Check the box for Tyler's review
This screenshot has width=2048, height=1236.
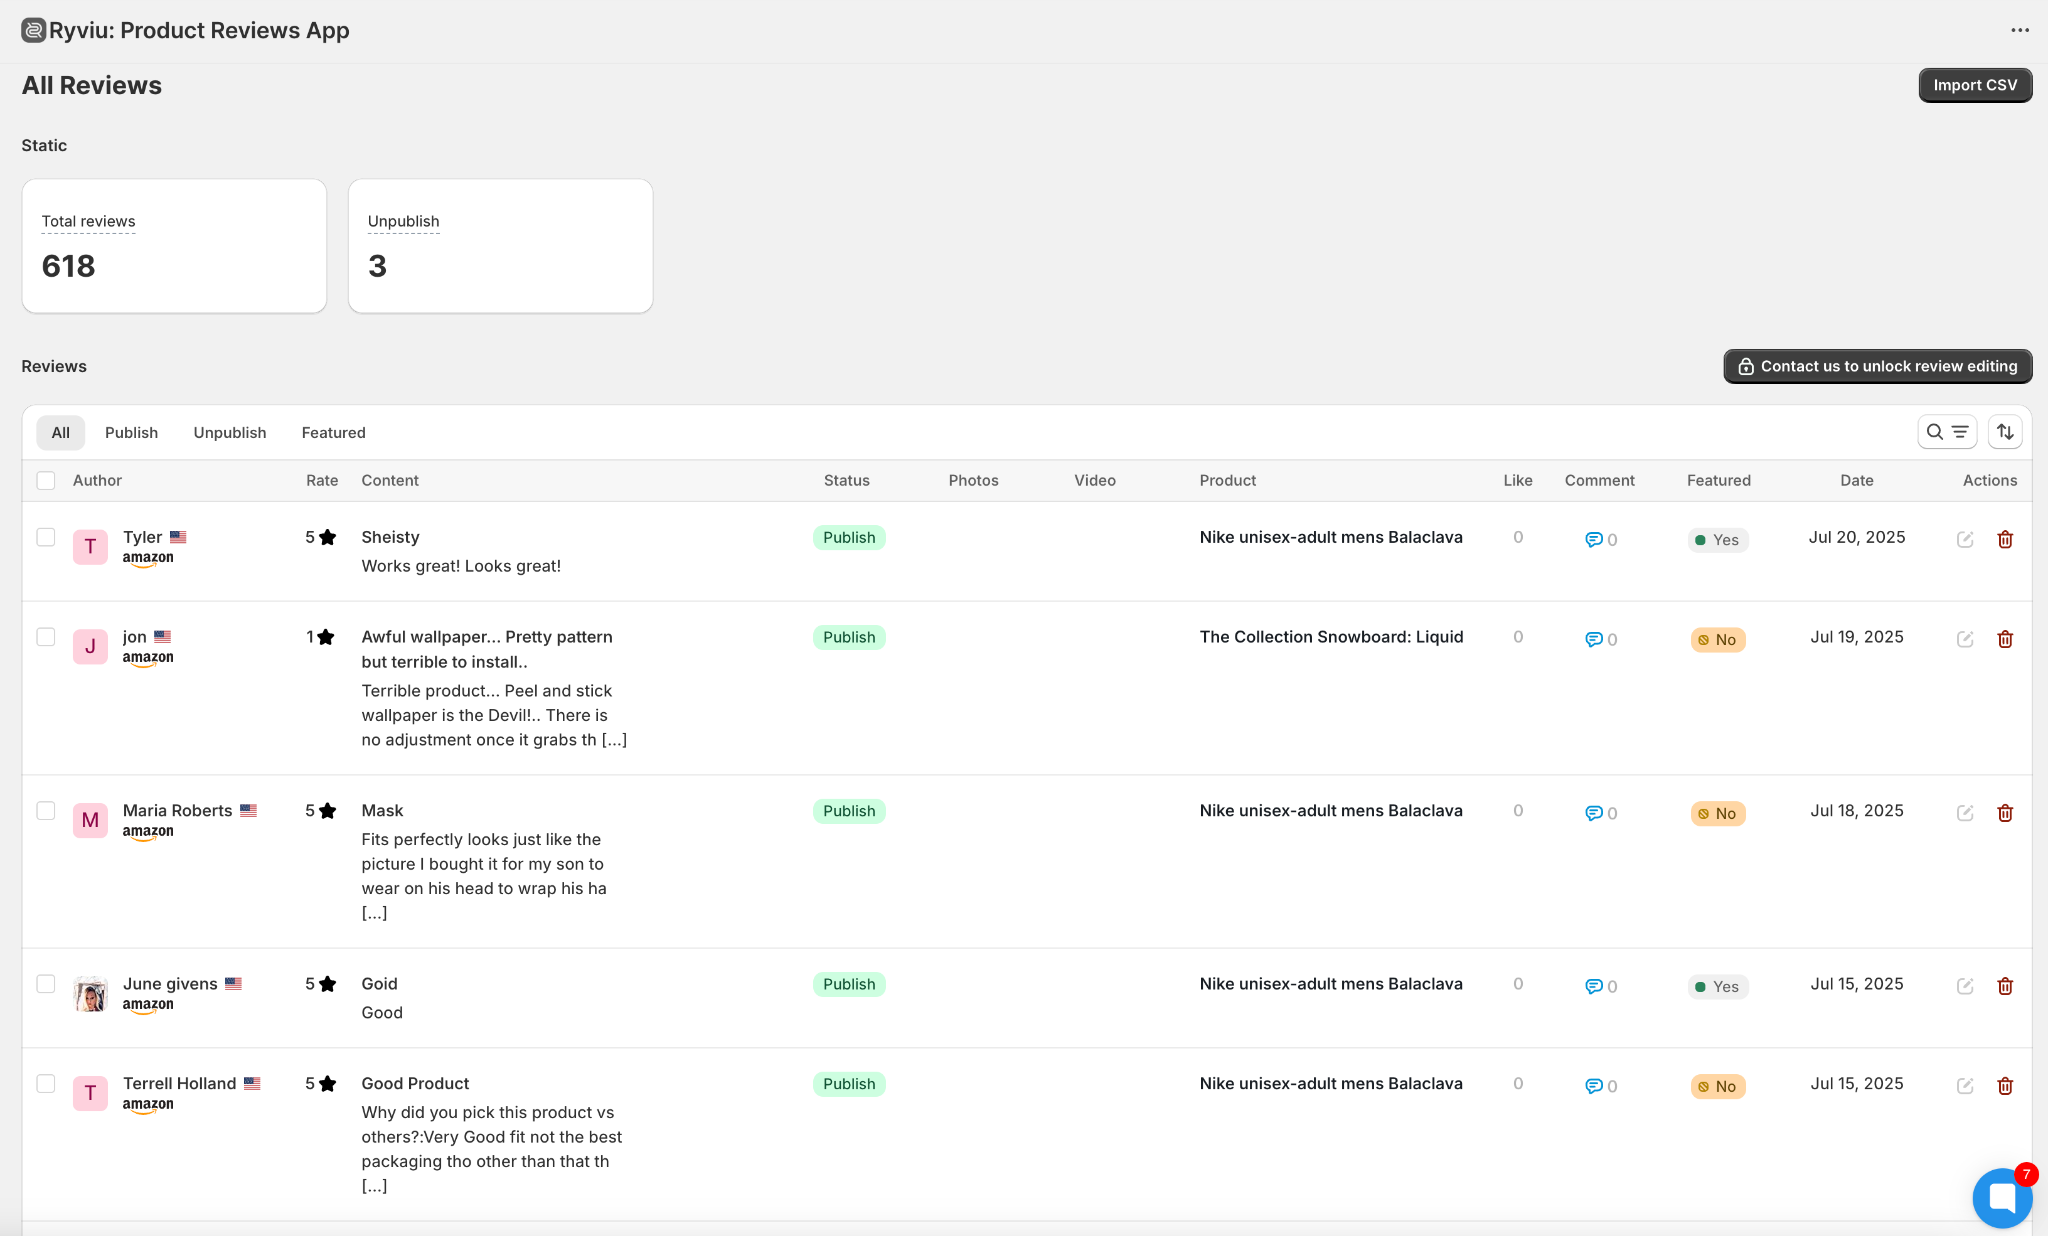click(46, 538)
